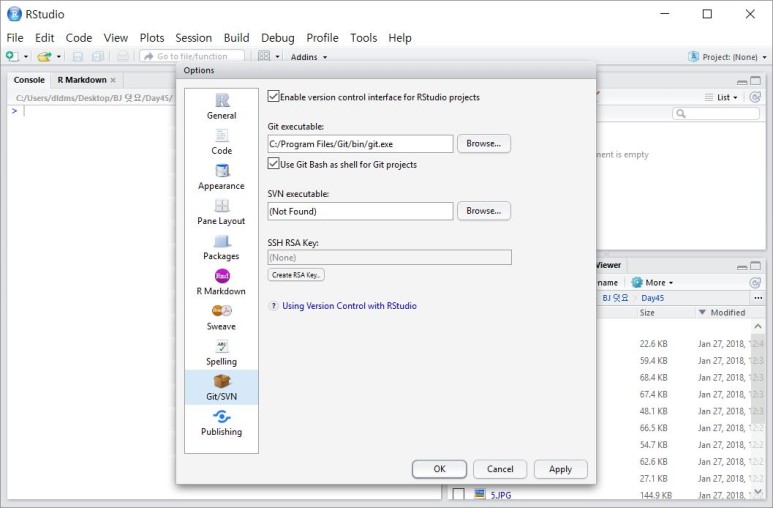773x508 pixels.
Task: Open the Edit menu
Action: point(44,38)
